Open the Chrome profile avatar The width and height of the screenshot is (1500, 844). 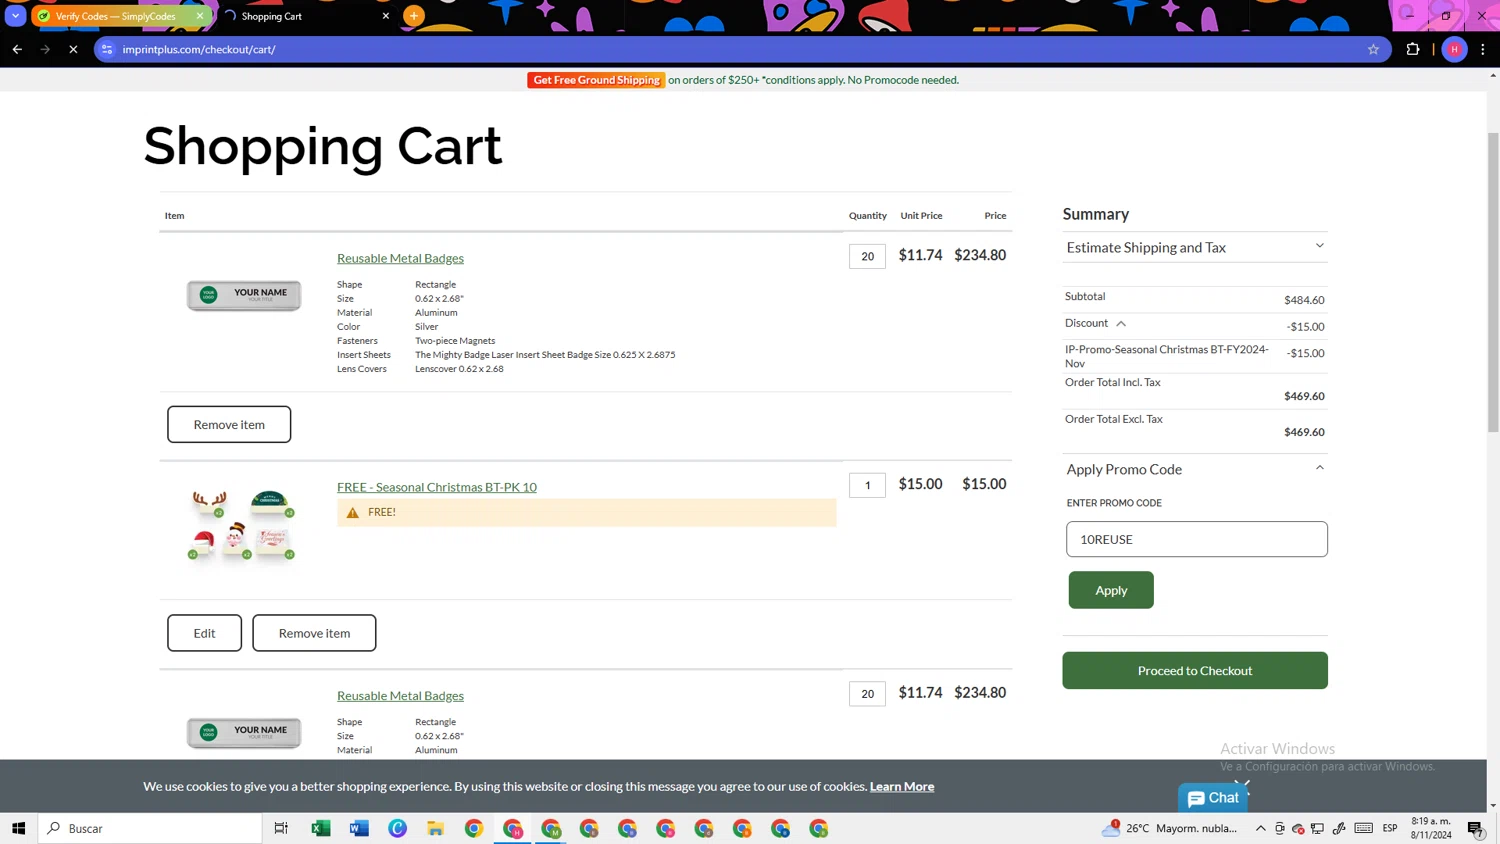pyautogui.click(x=1454, y=49)
